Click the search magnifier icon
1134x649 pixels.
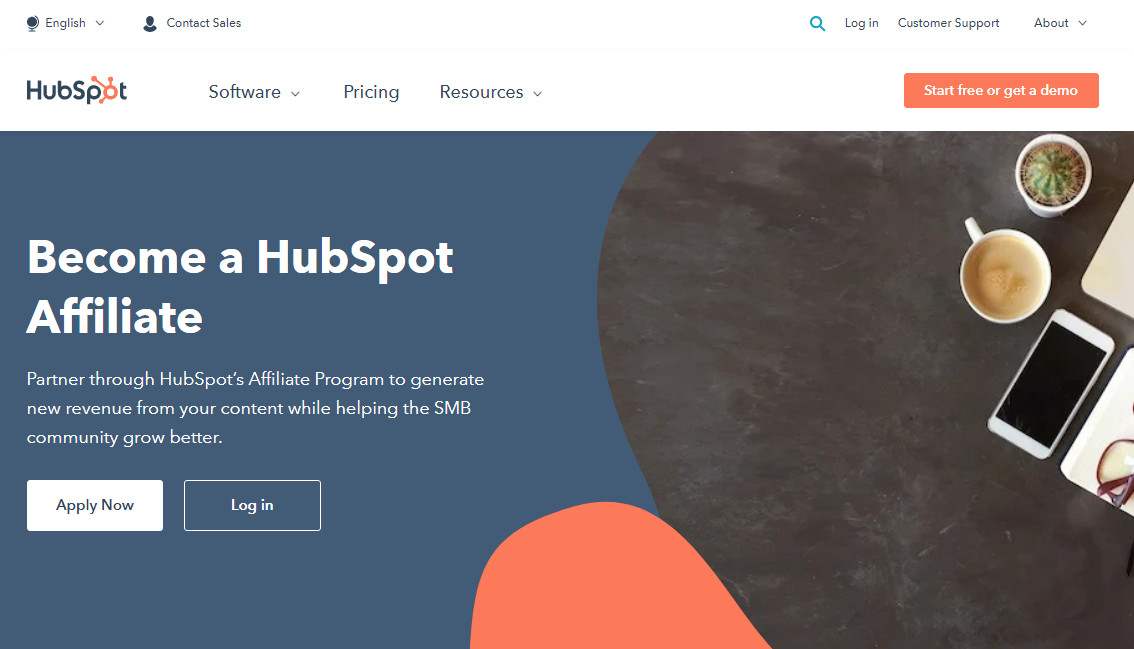point(817,24)
